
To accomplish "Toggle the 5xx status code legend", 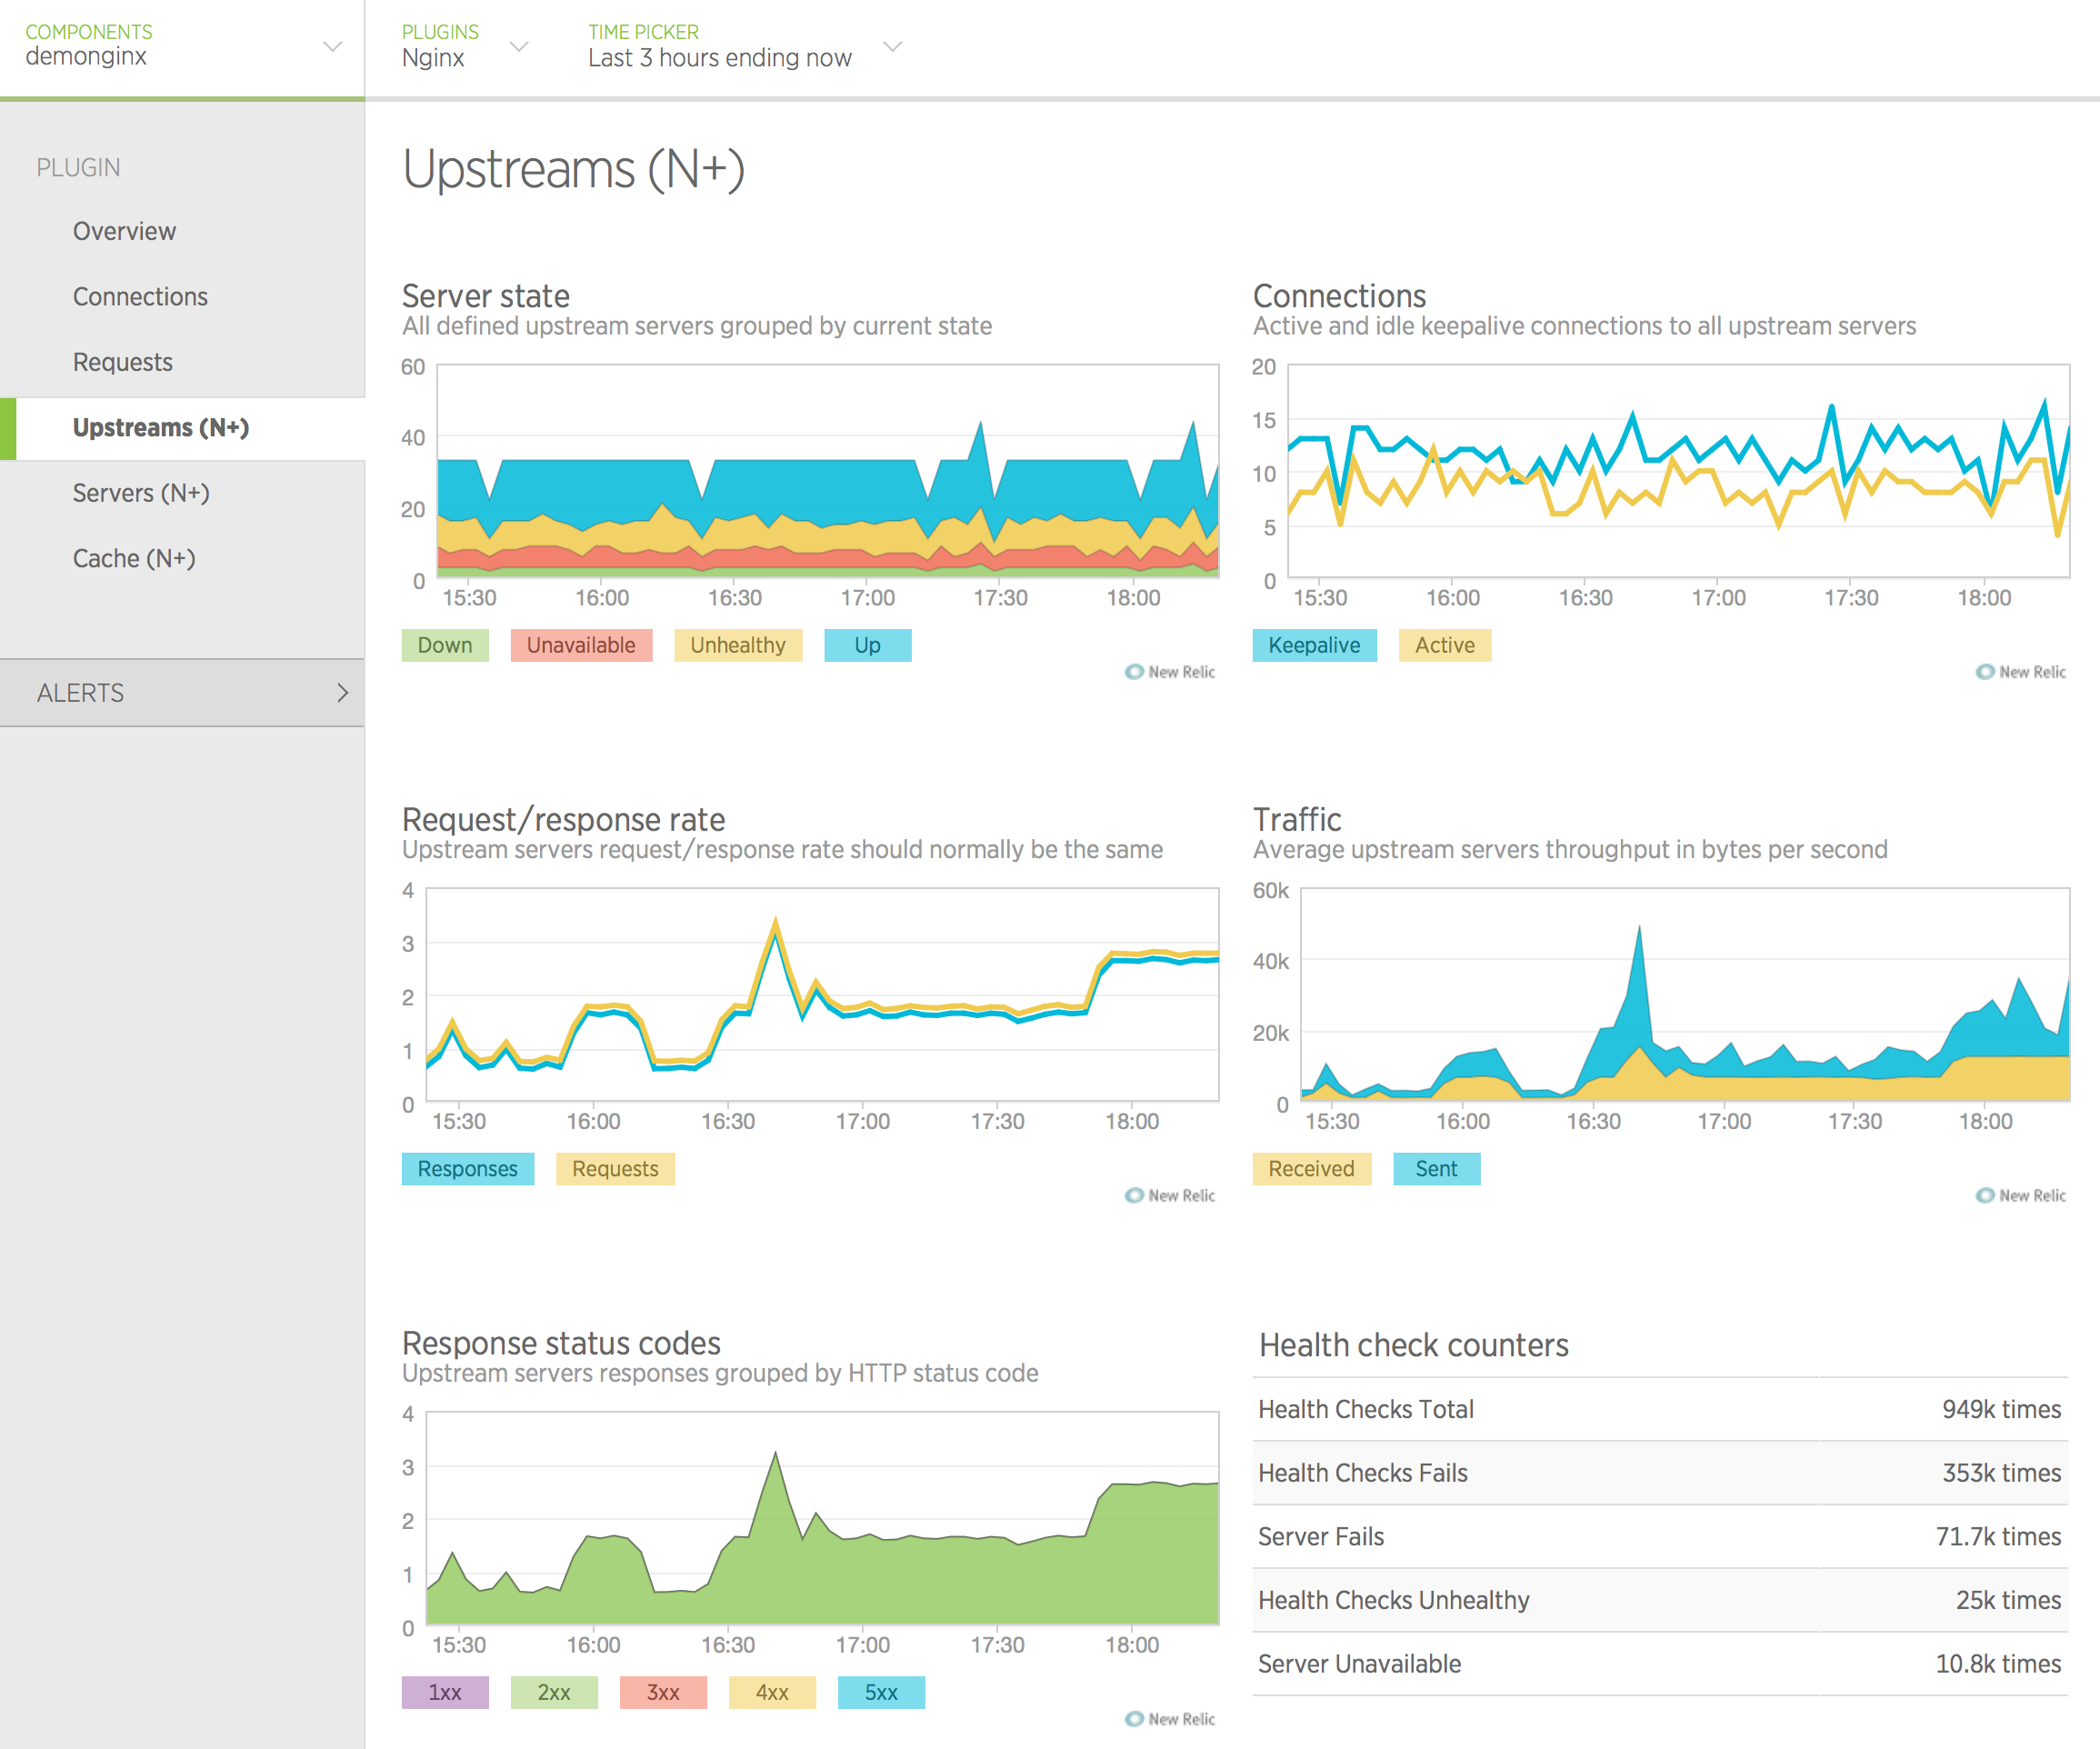I will click(x=881, y=1692).
